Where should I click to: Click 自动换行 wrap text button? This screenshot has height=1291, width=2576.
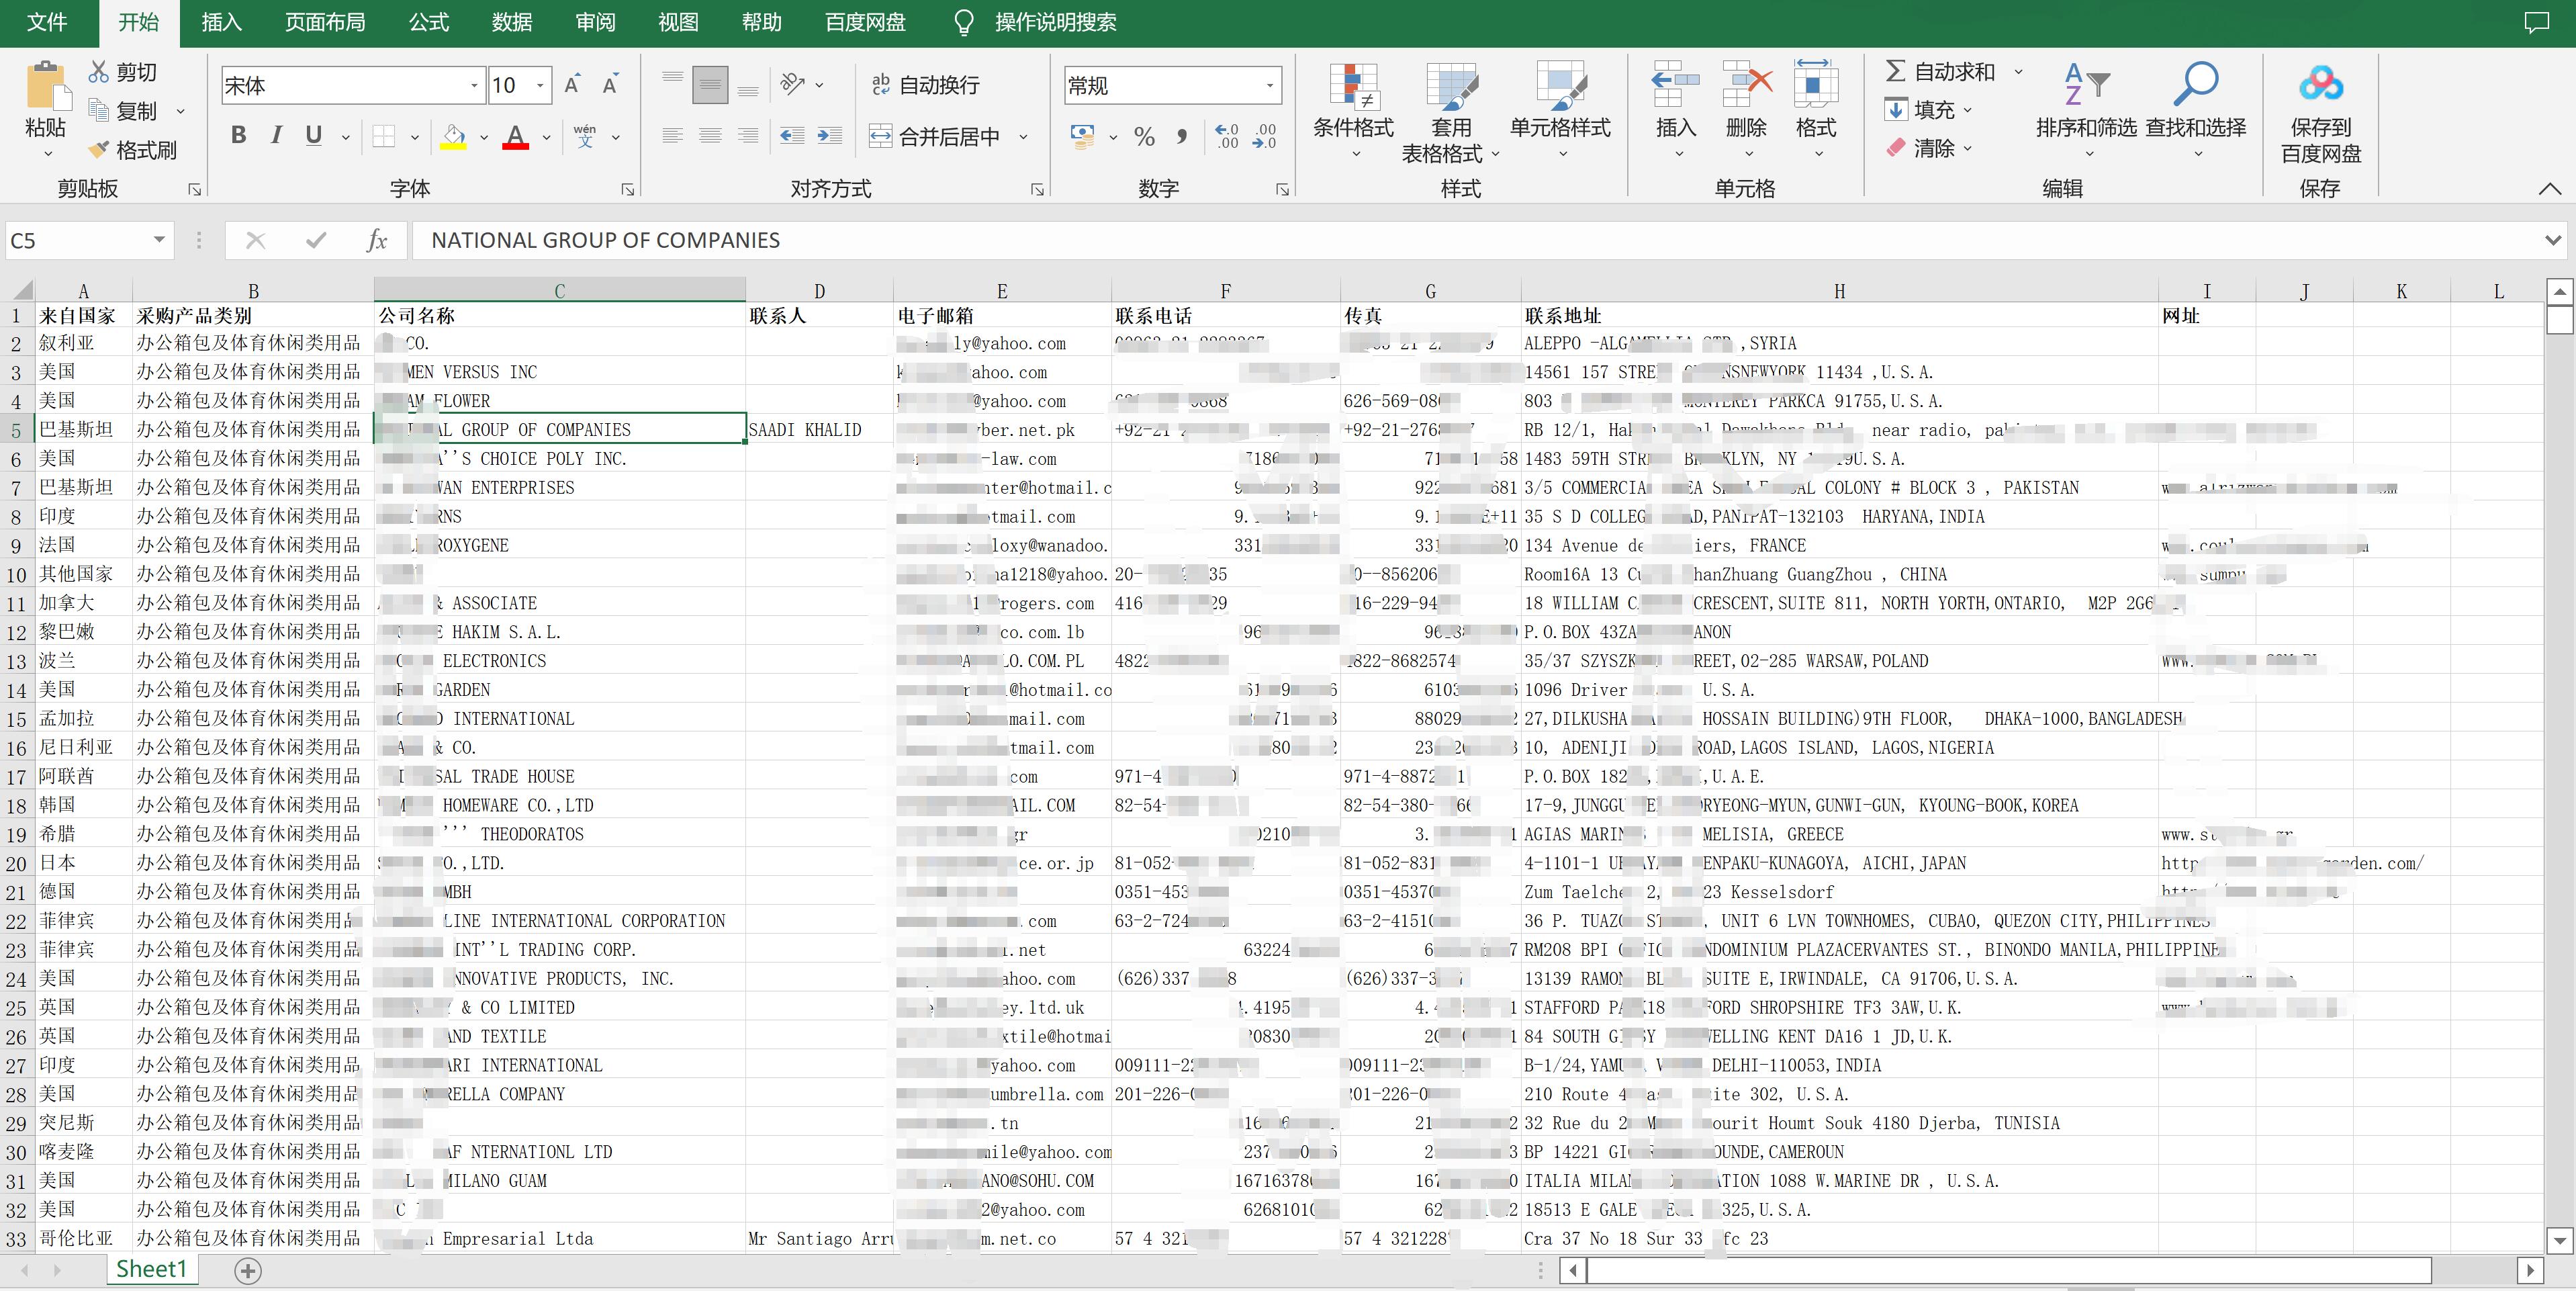click(925, 85)
